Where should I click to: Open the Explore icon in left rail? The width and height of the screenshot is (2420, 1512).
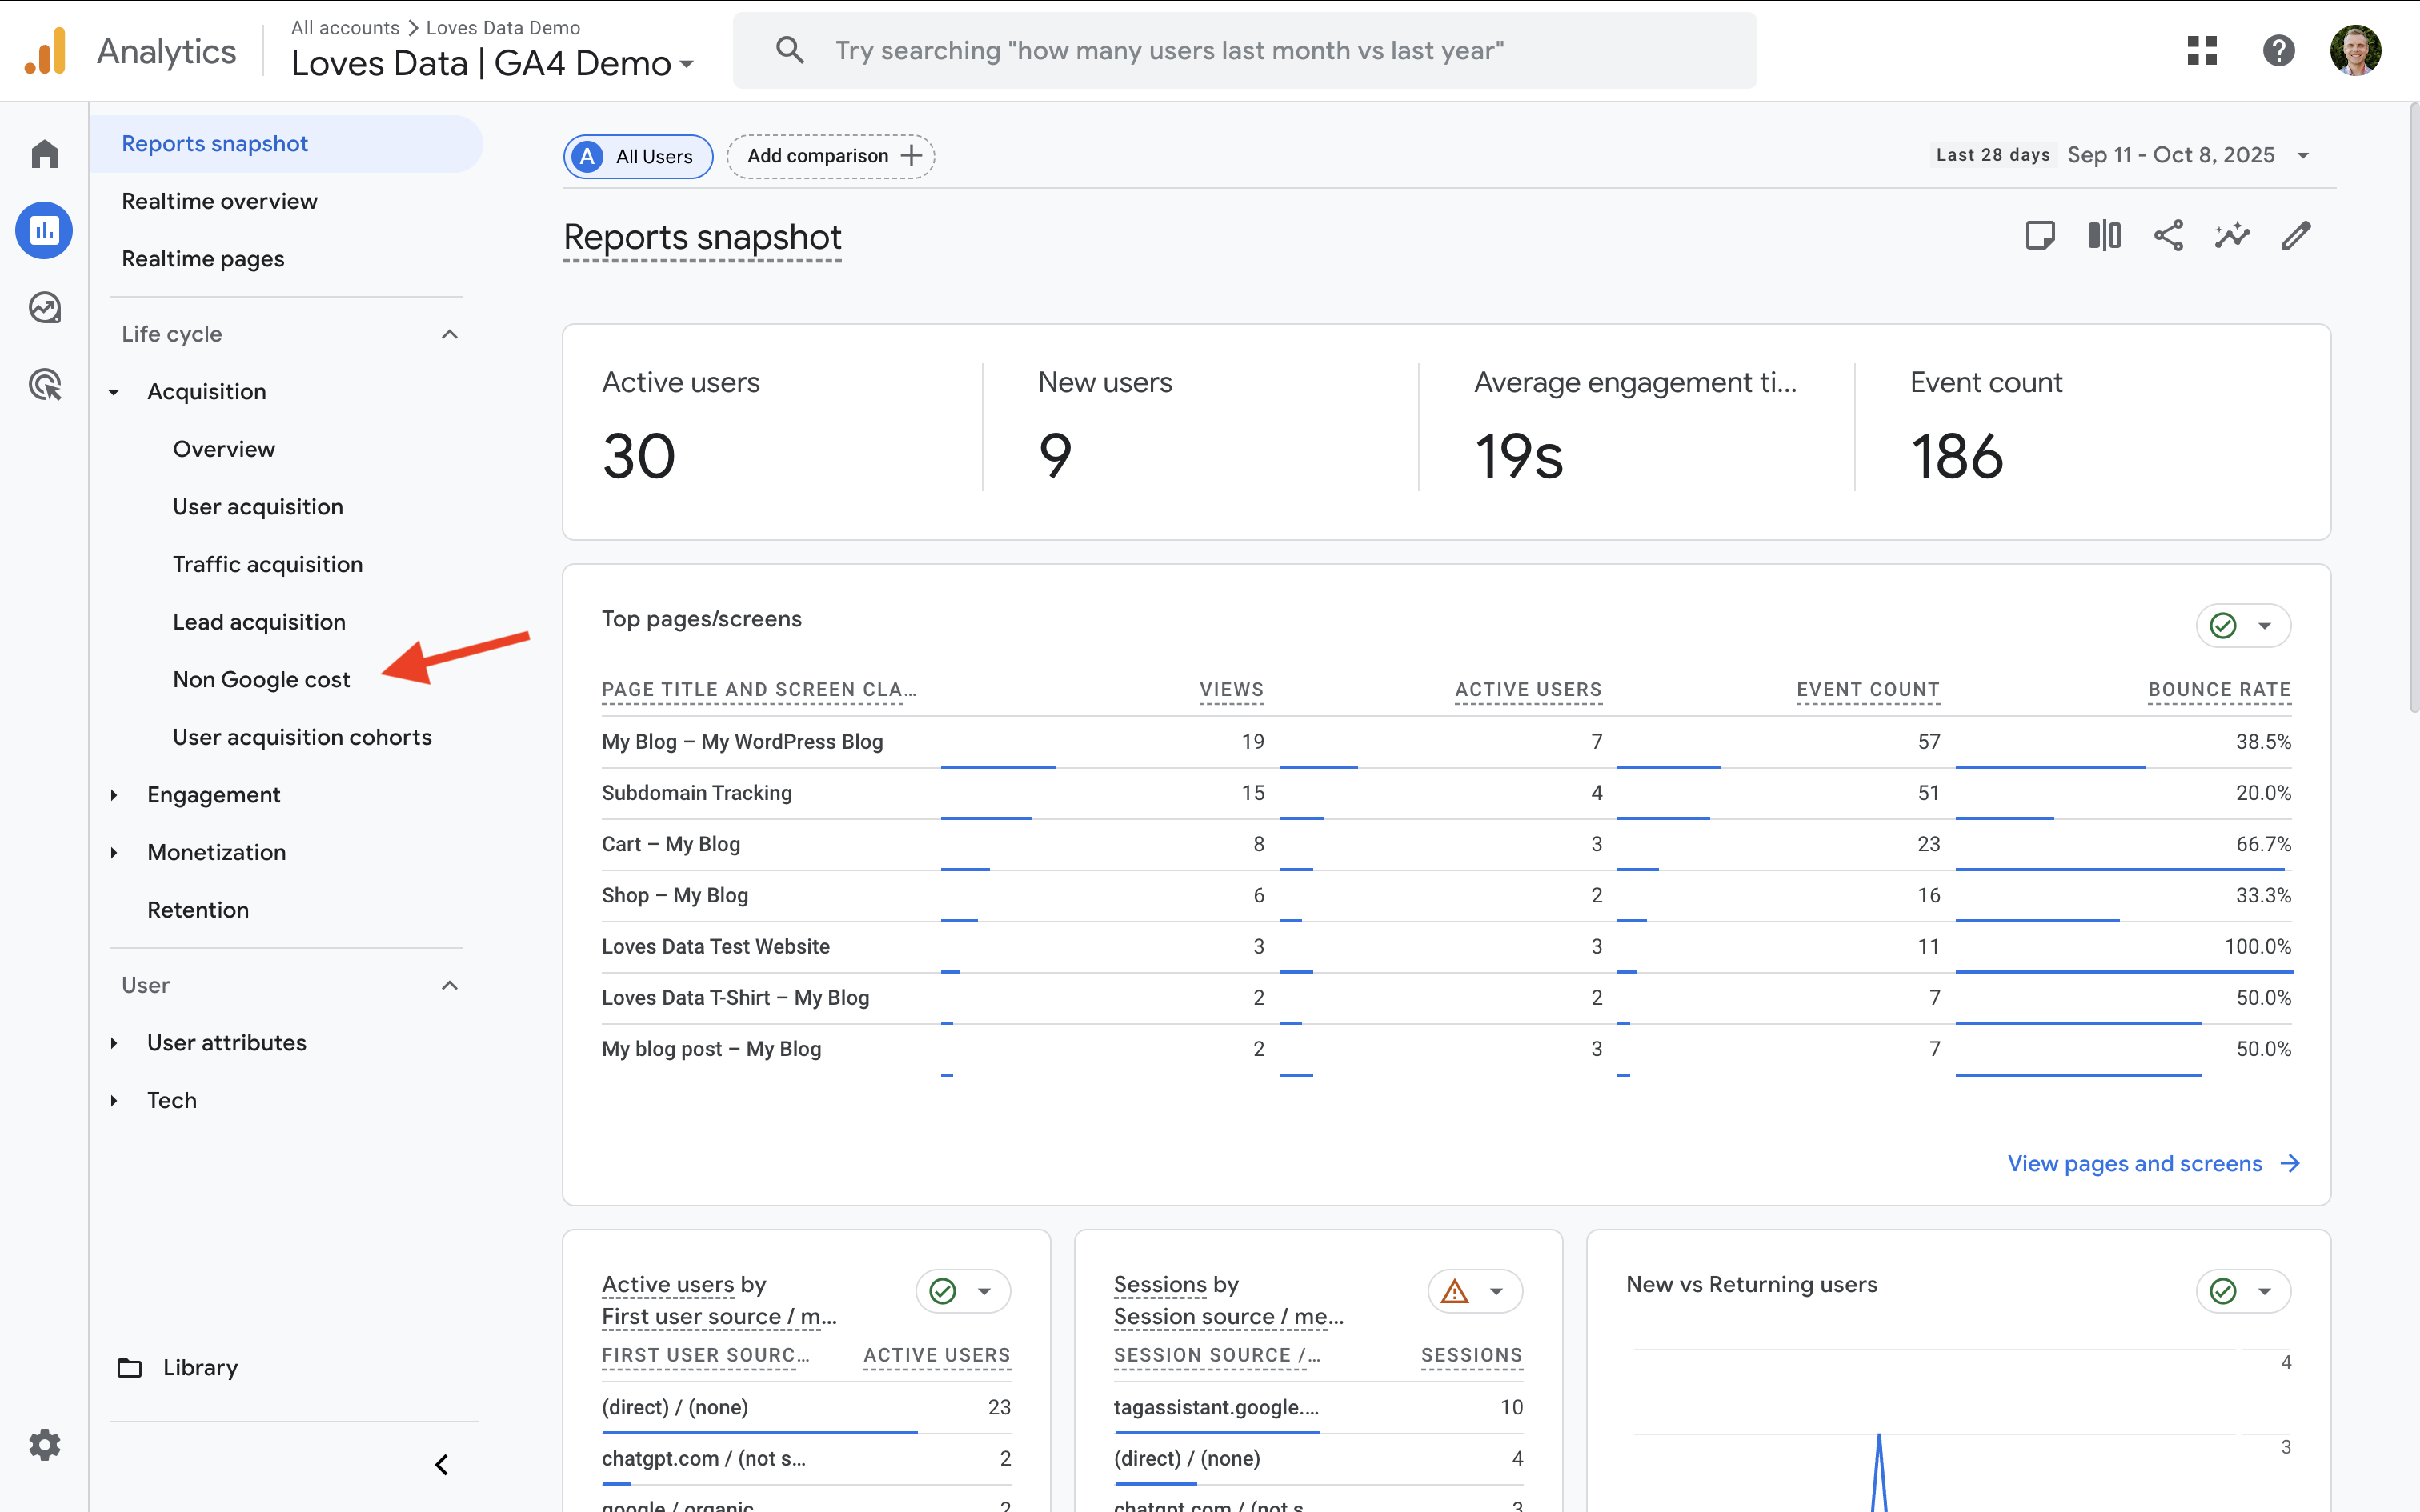pos(44,308)
